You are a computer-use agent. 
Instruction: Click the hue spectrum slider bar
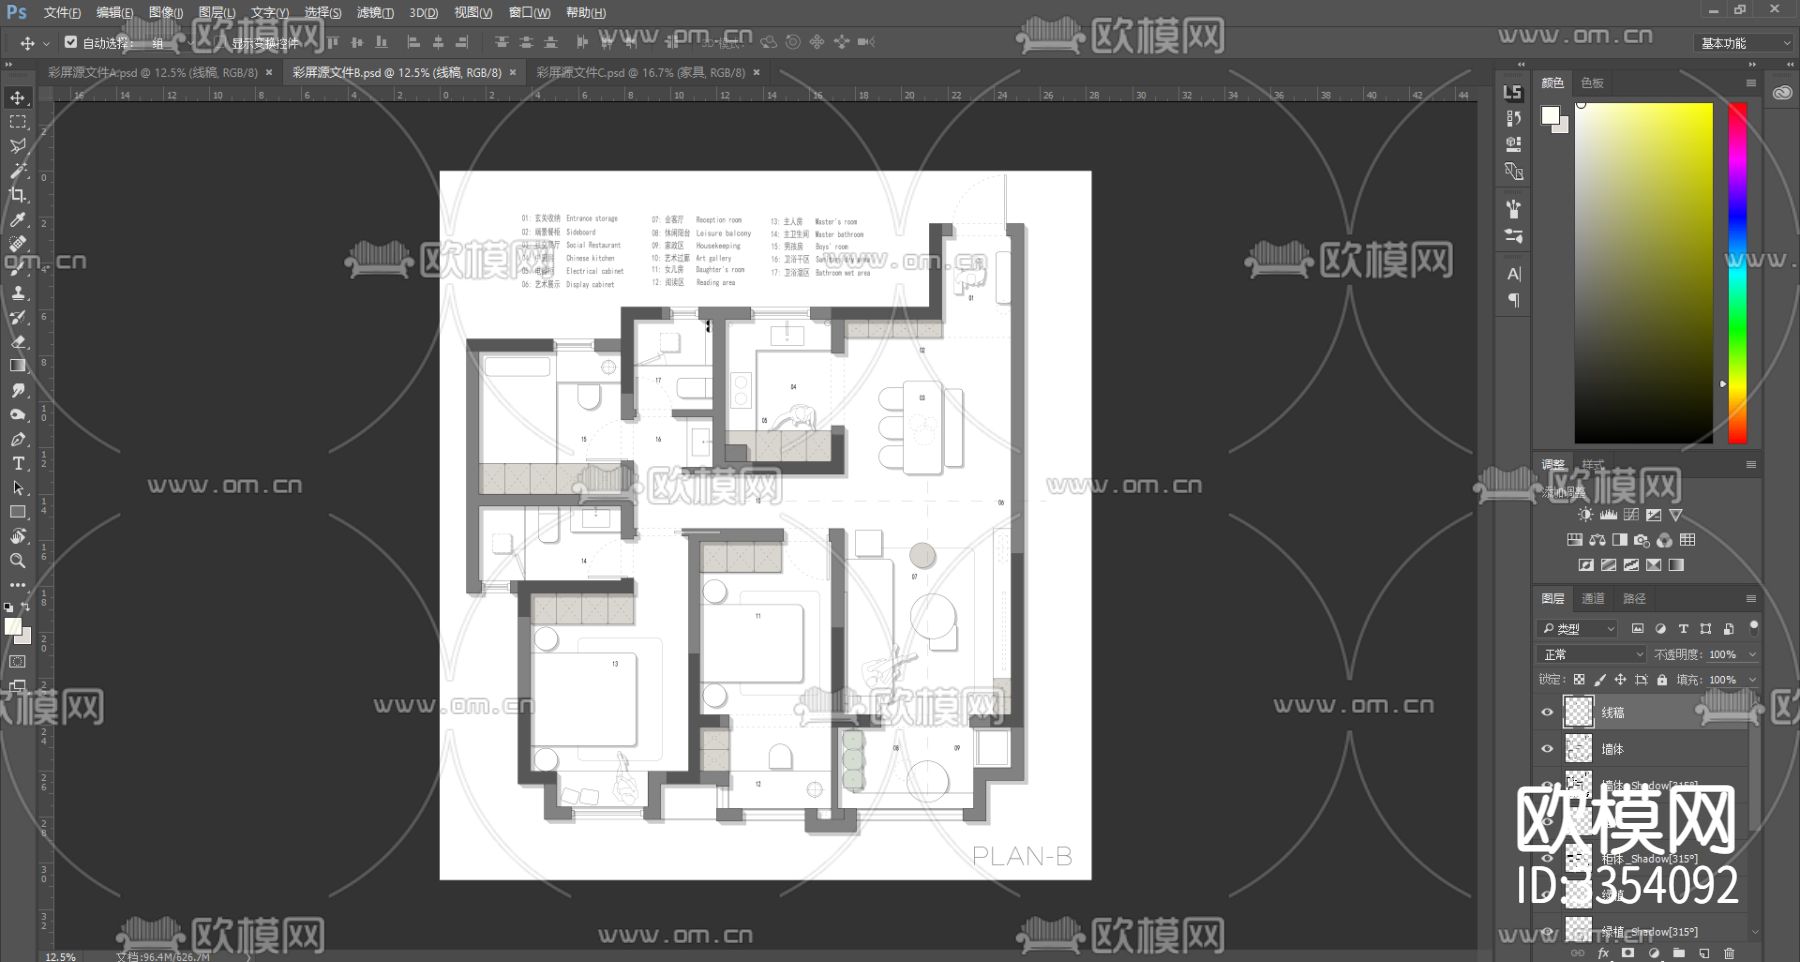coord(1738,272)
